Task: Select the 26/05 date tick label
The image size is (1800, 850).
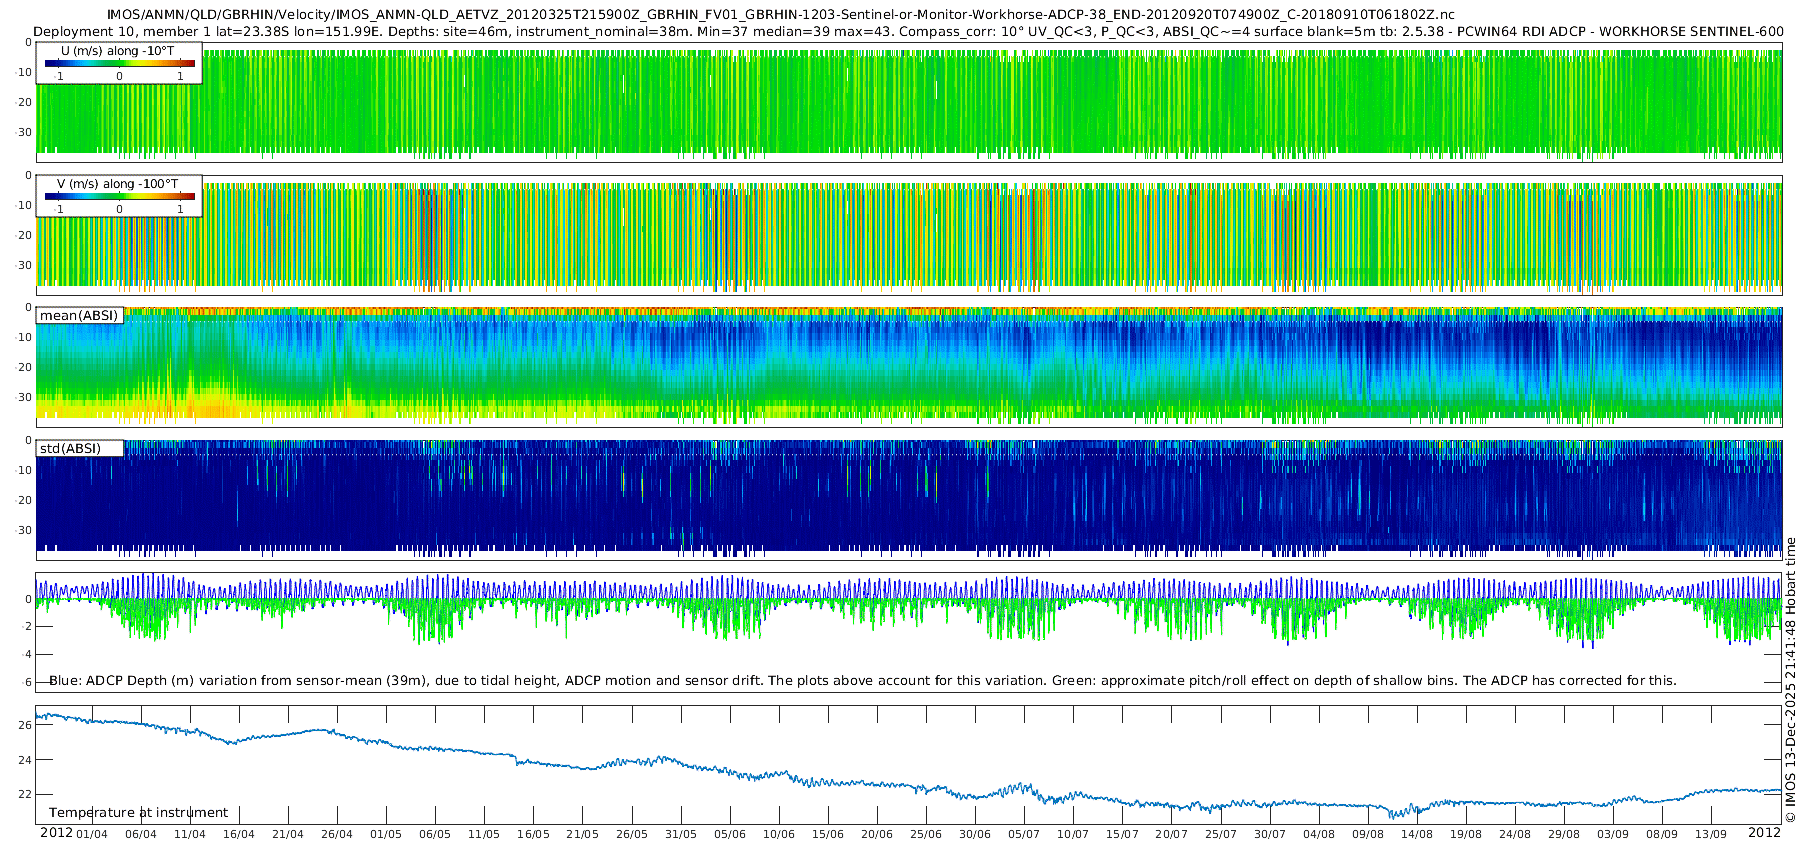Action: coord(632,835)
